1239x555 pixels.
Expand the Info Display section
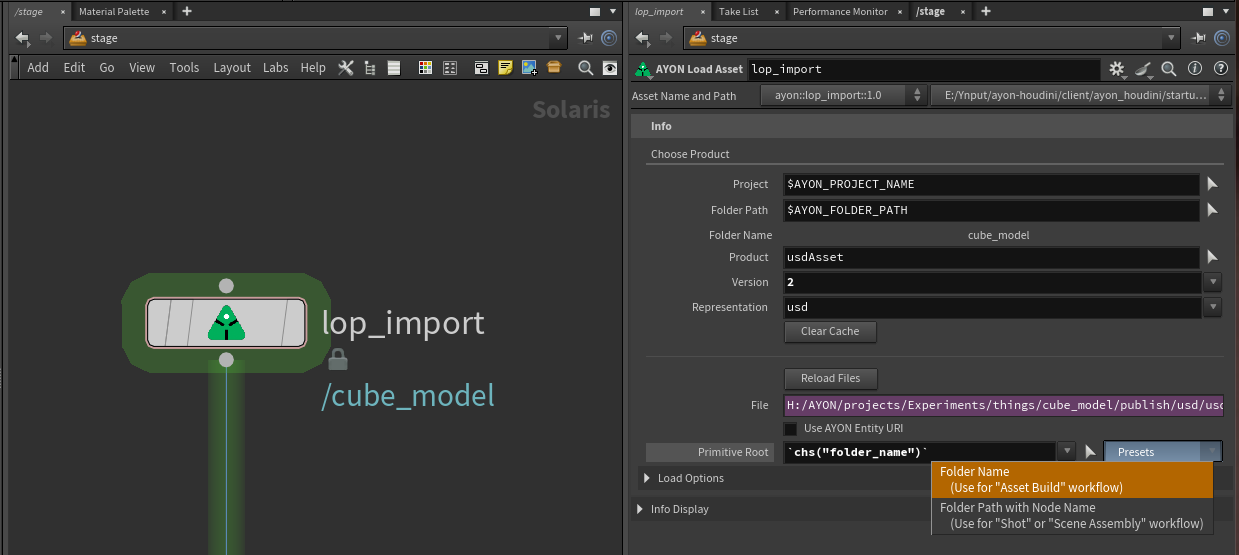point(642,509)
